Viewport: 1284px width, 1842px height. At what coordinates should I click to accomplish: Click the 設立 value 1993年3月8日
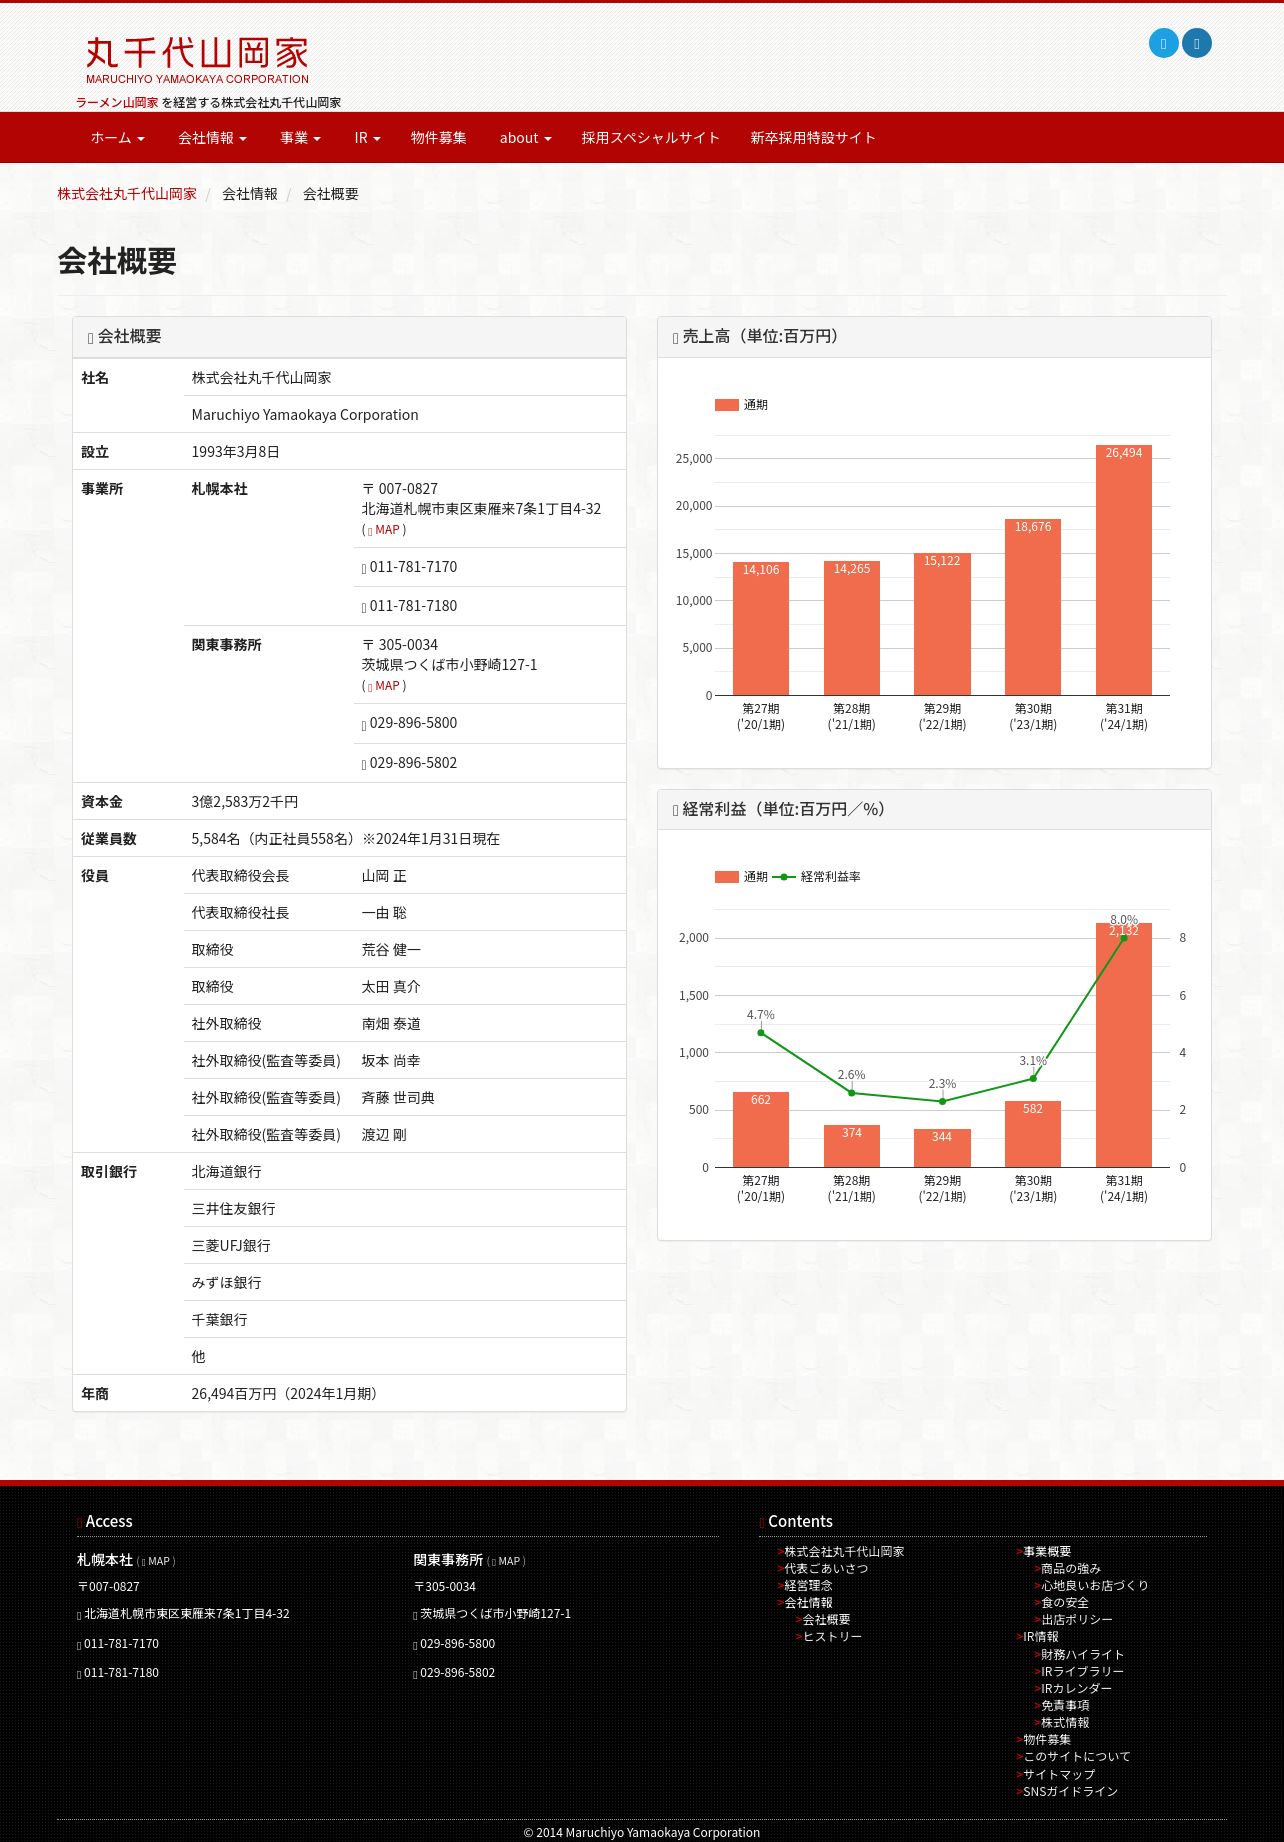point(236,452)
